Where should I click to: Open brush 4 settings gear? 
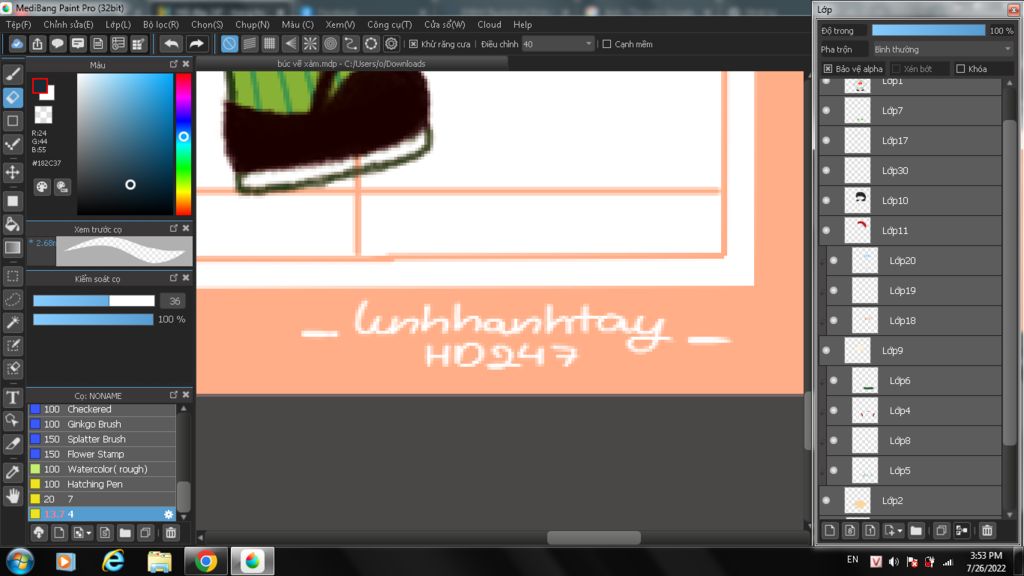[168, 514]
